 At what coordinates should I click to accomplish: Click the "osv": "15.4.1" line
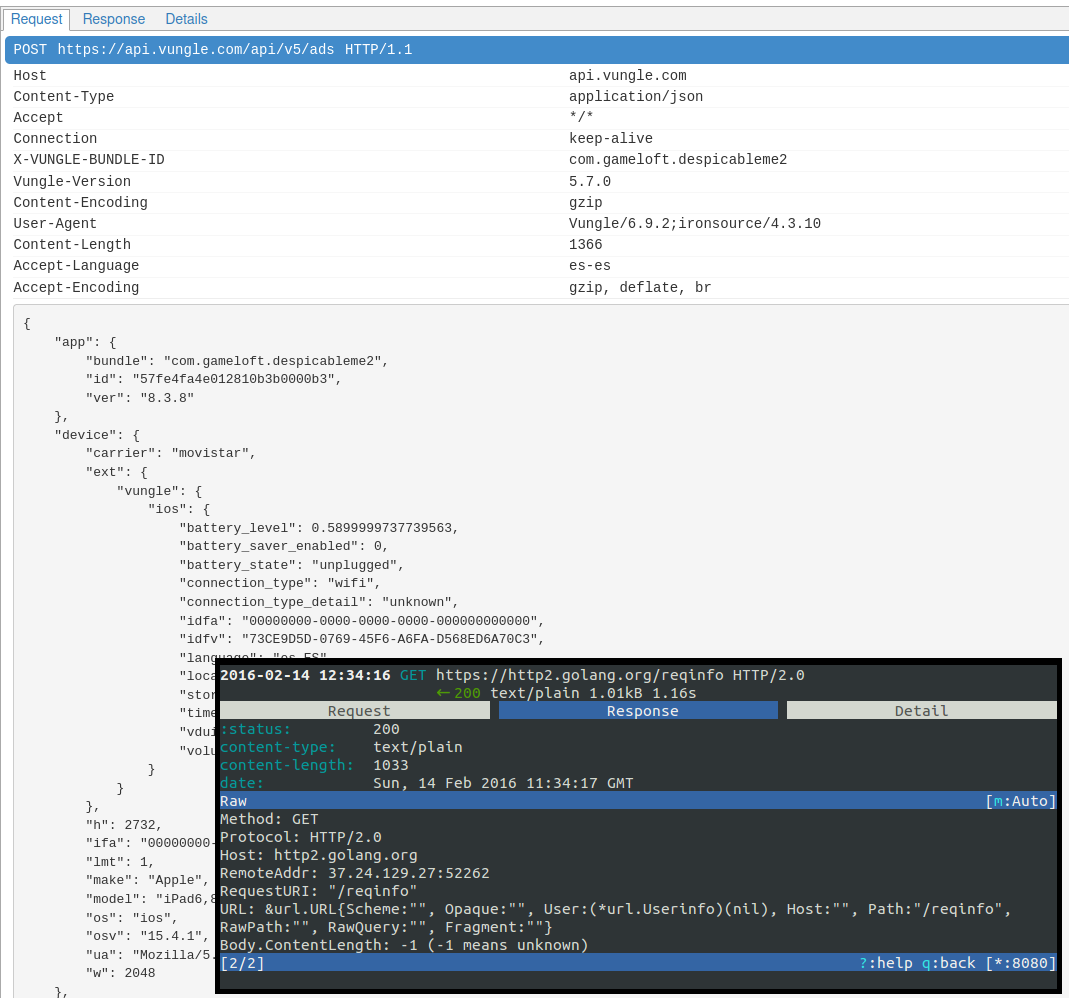point(147,936)
